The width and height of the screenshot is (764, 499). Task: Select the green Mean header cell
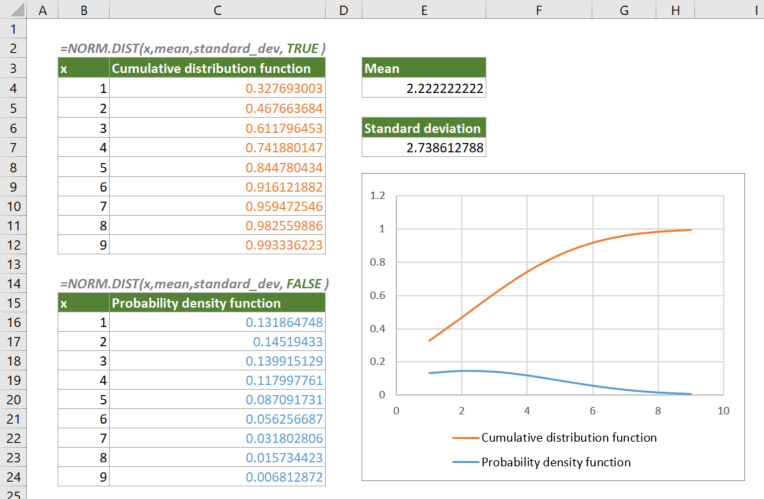click(424, 68)
